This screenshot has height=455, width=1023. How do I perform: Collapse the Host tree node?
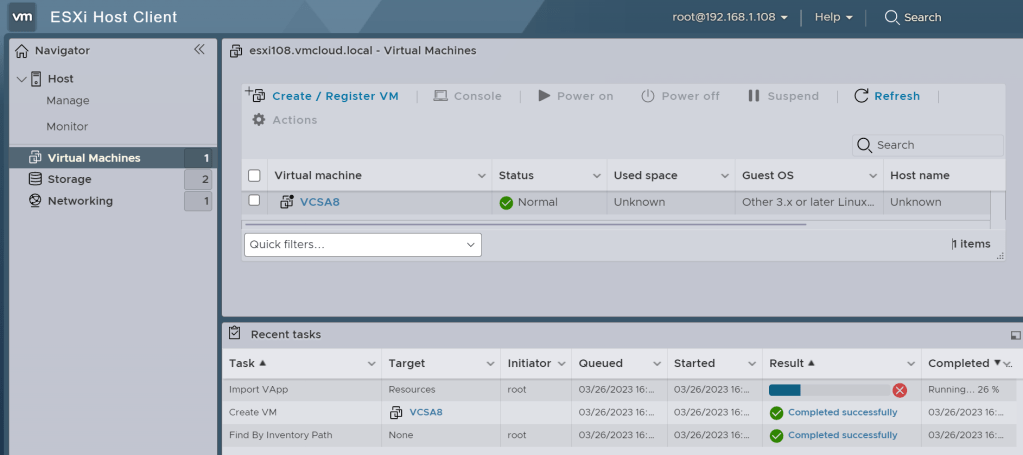(x=22, y=79)
